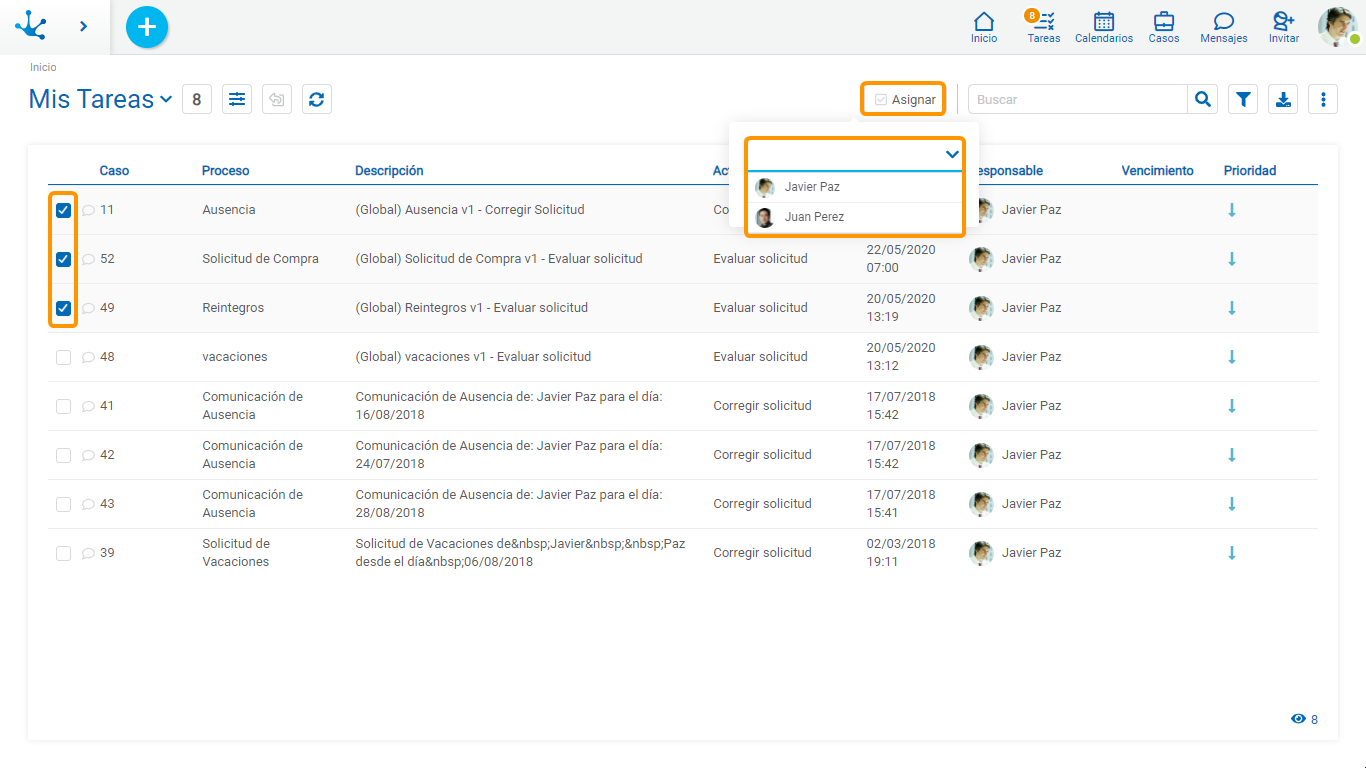
Task: Expand the Mis Tareas title dropdown
Action: pyautogui.click(x=166, y=99)
